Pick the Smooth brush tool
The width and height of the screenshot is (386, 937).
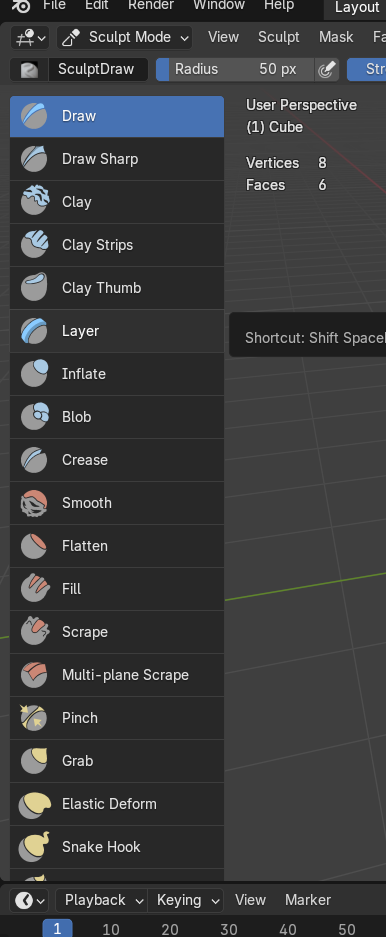117,503
